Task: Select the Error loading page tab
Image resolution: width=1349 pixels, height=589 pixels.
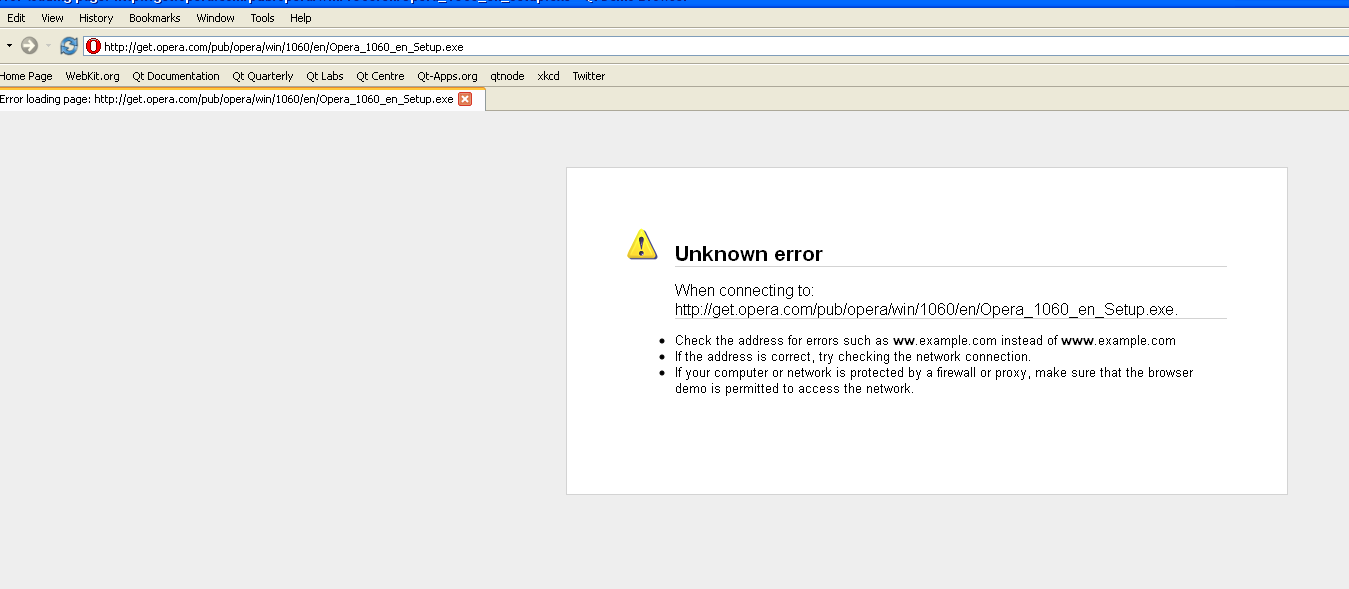Action: coord(242,99)
